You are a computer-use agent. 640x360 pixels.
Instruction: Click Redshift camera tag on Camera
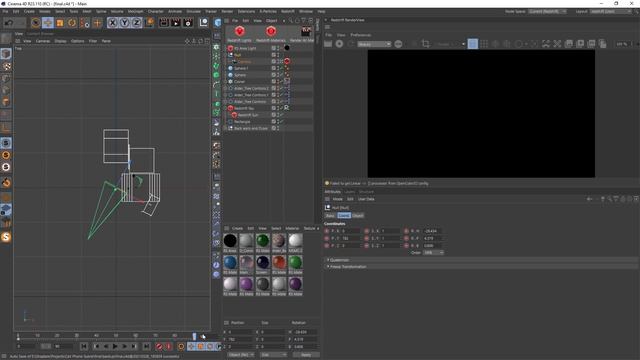287,61
